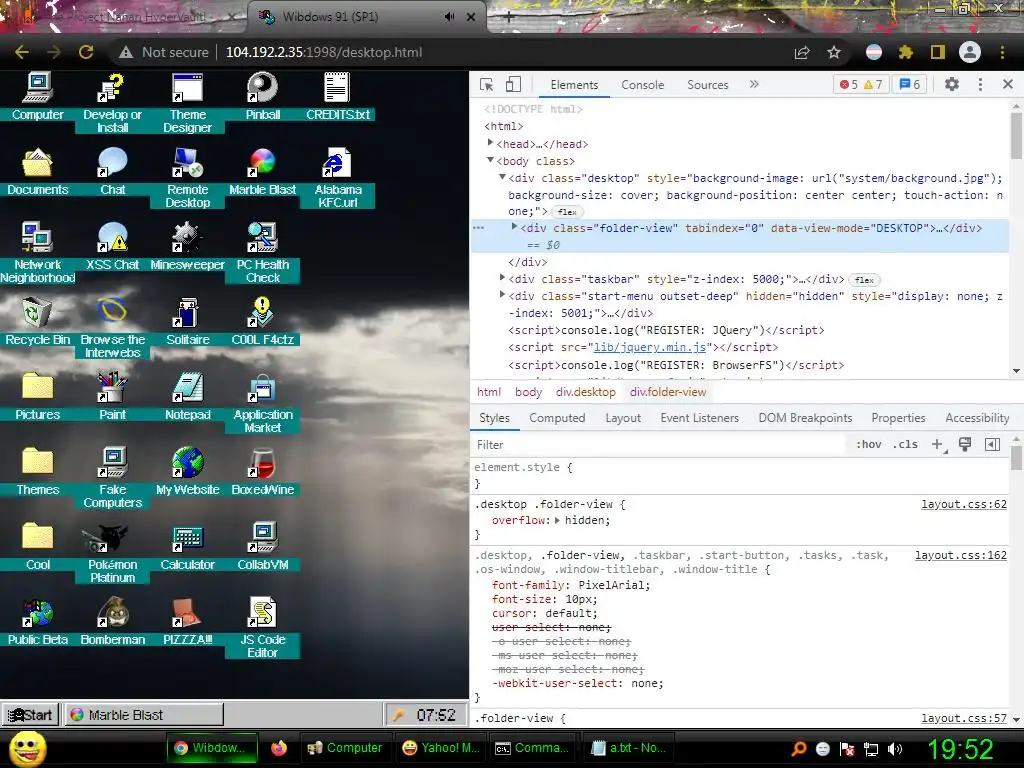The width and height of the screenshot is (1024, 768).
Task: Activate DevTools inspect element picker
Action: pyautogui.click(x=487, y=84)
